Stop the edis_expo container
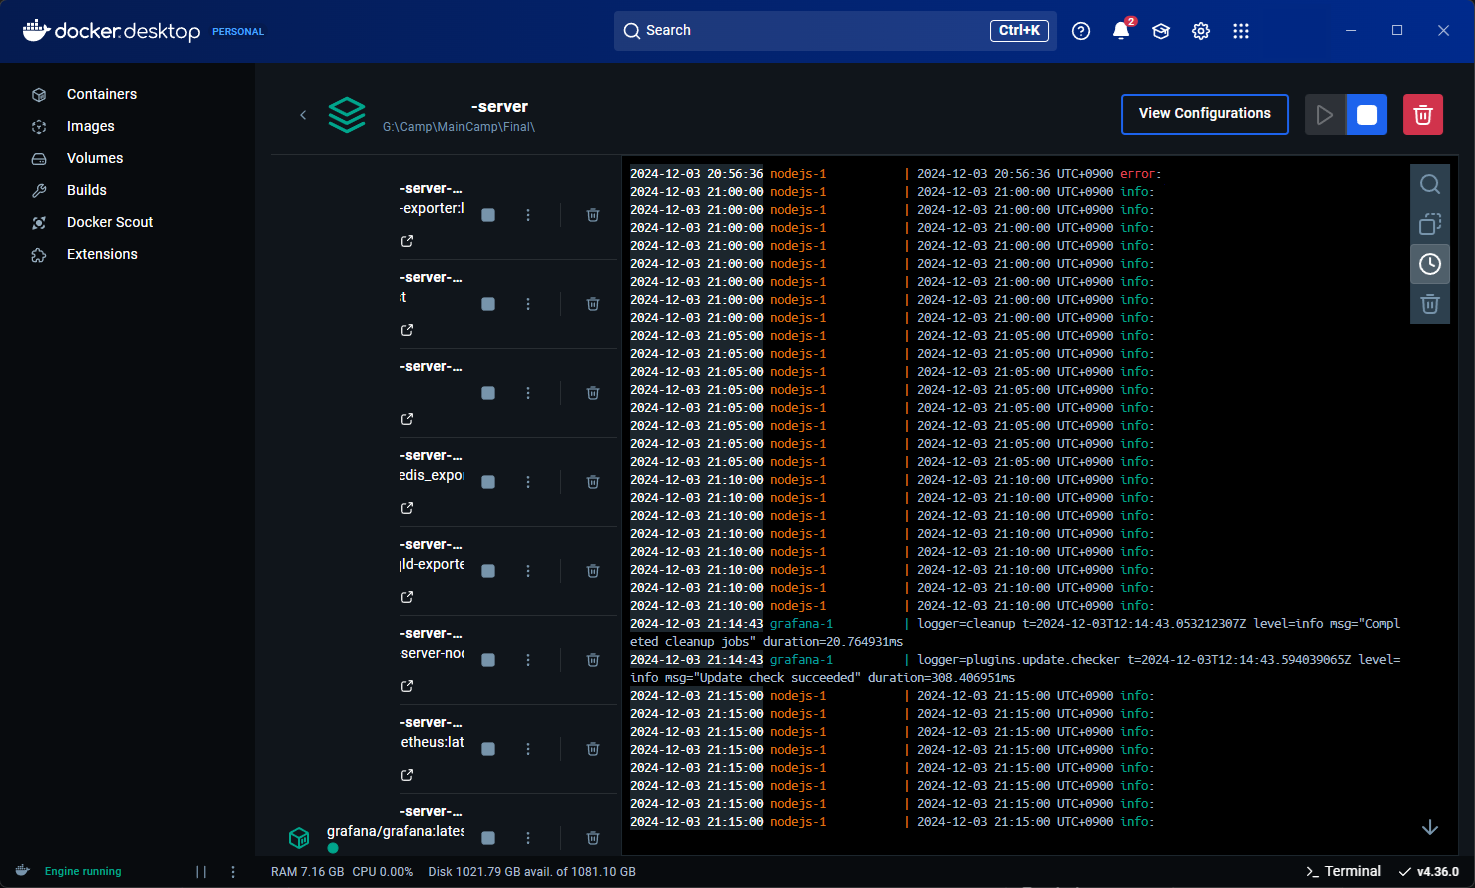 pyautogui.click(x=488, y=482)
